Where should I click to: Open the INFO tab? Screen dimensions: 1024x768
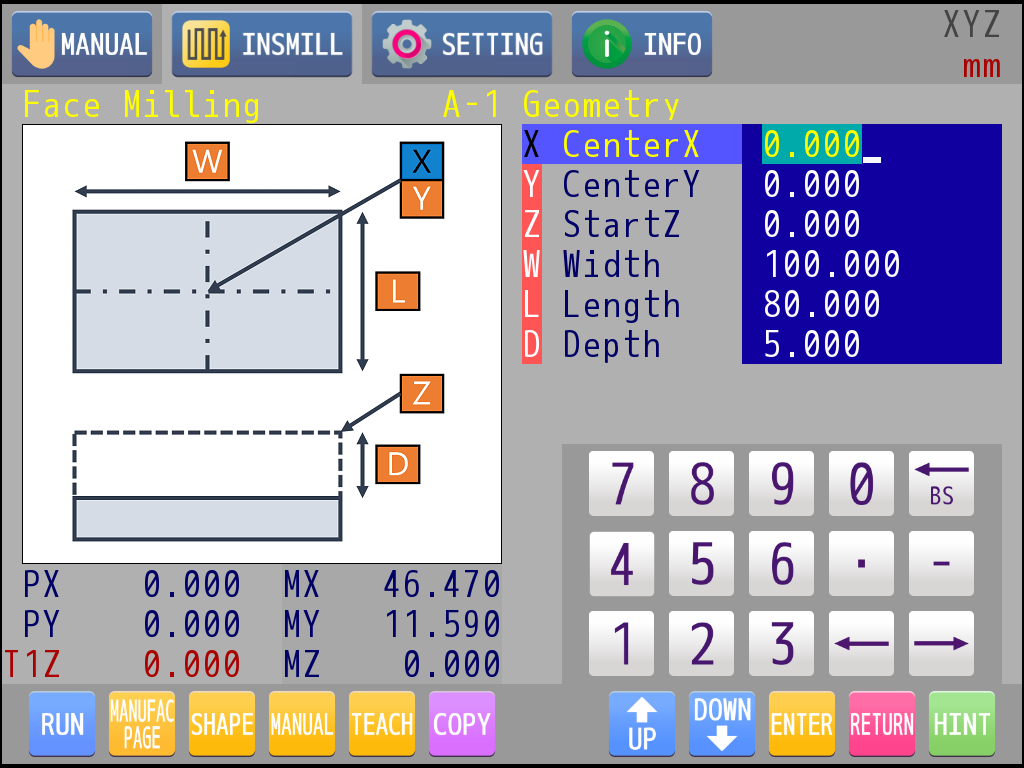[x=642, y=45]
